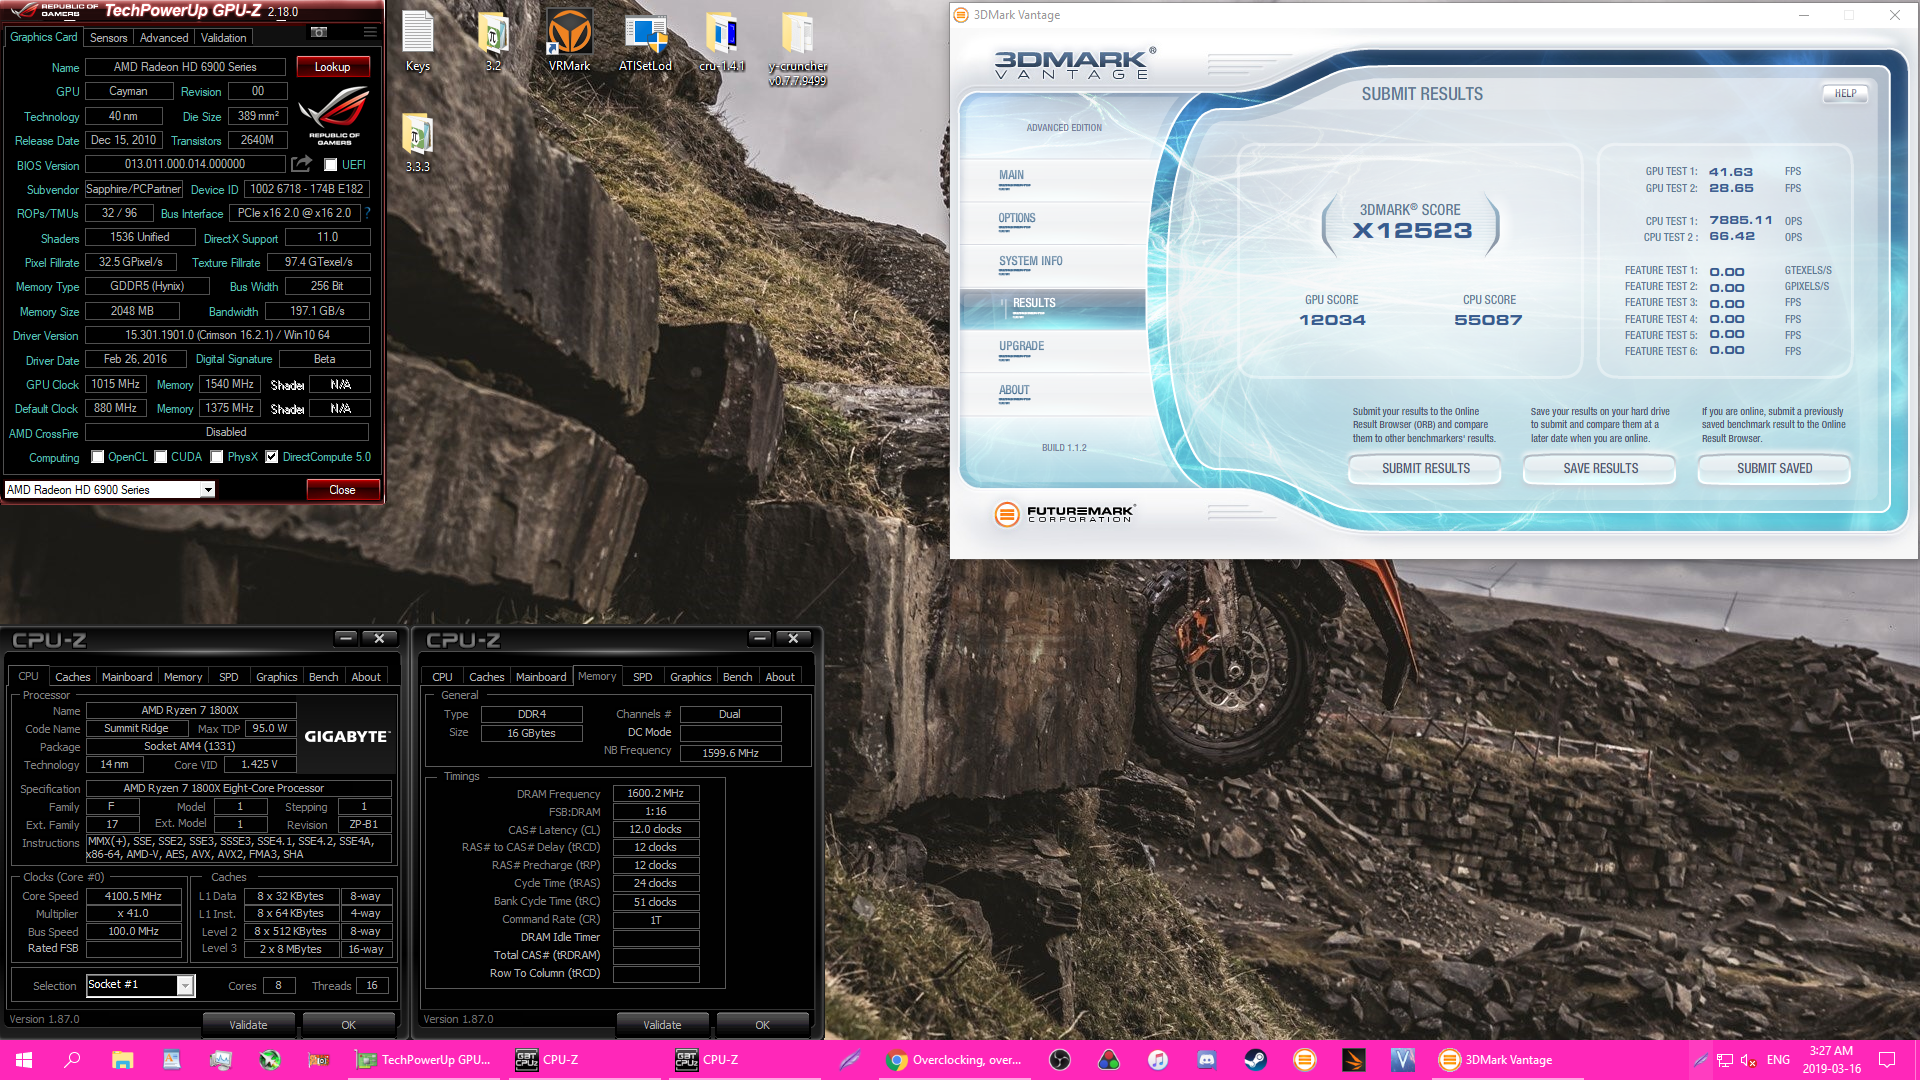This screenshot has height=1080, width=1920.
Task: Toggle the CUDA checkbox in GPU-Z
Action: [x=161, y=457]
